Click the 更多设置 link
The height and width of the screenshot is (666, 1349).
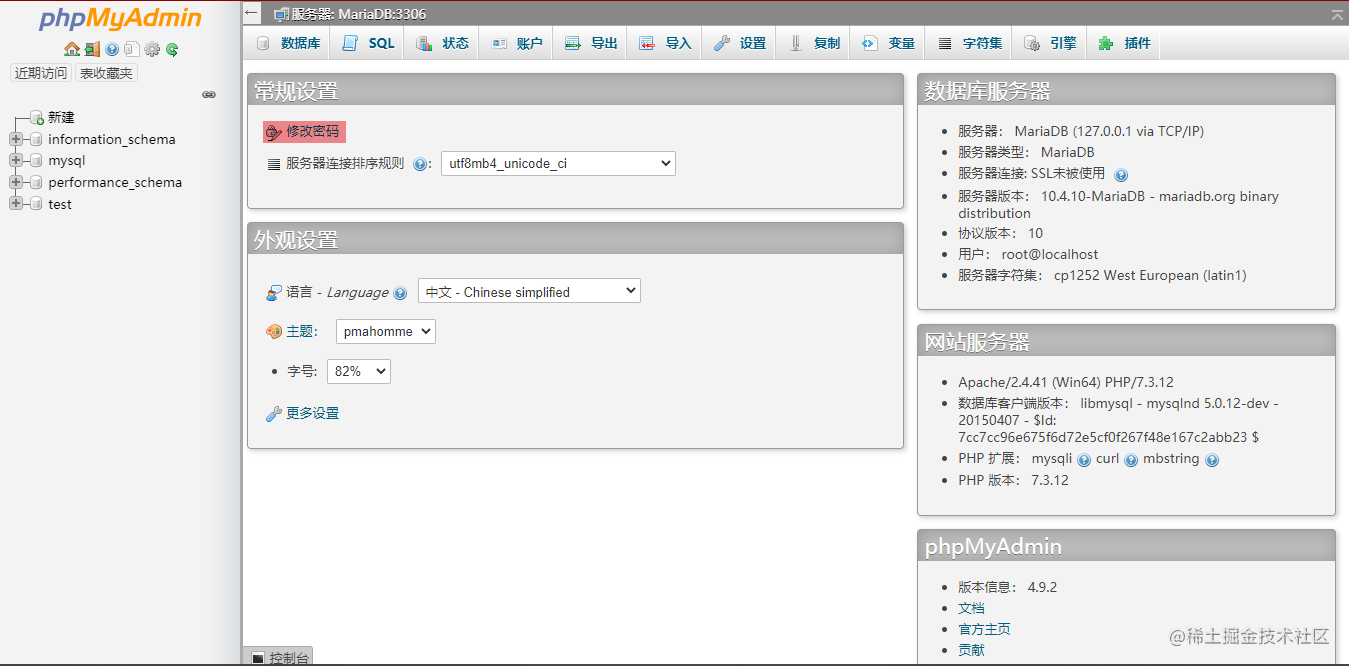click(x=313, y=413)
